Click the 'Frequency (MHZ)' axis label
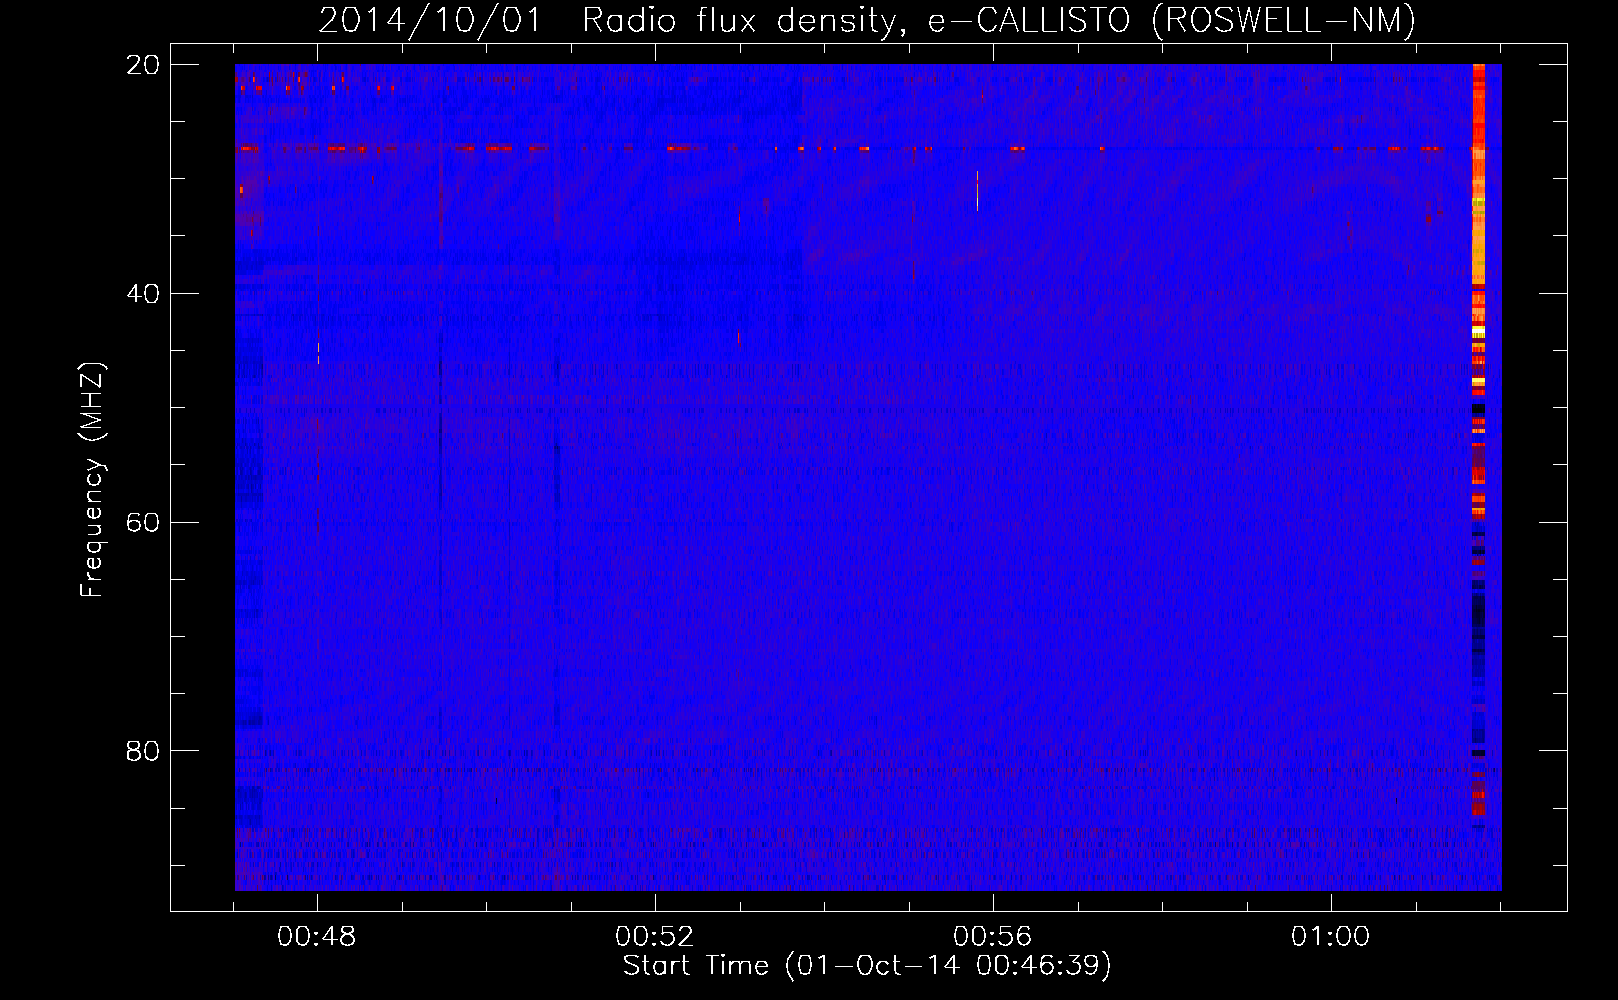The width and height of the screenshot is (1618, 1000). (x=92, y=480)
